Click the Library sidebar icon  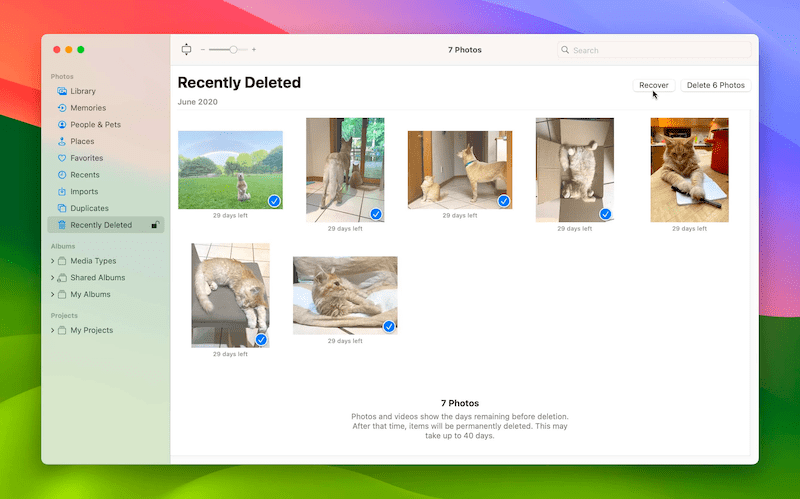pos(62,91)
